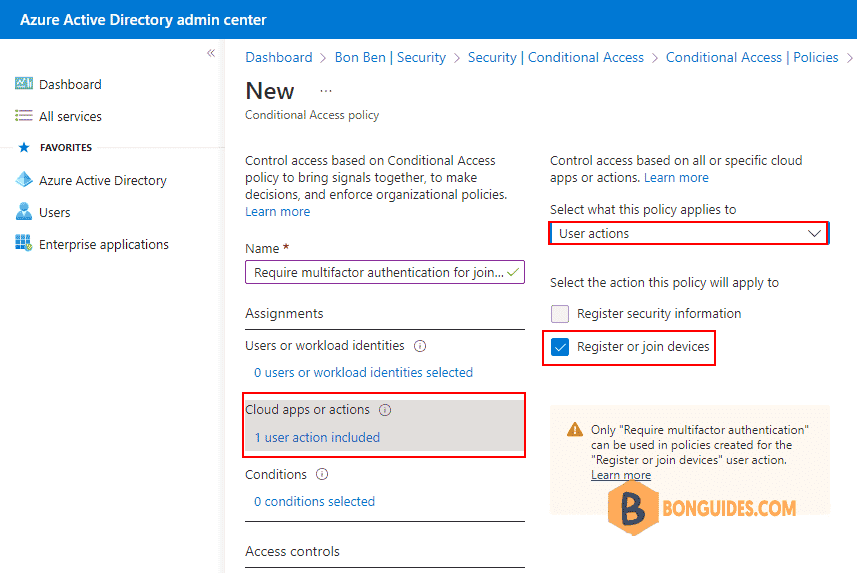Click the 0 conditions selected link
857x573 pixels.
(x=314, y=502)
